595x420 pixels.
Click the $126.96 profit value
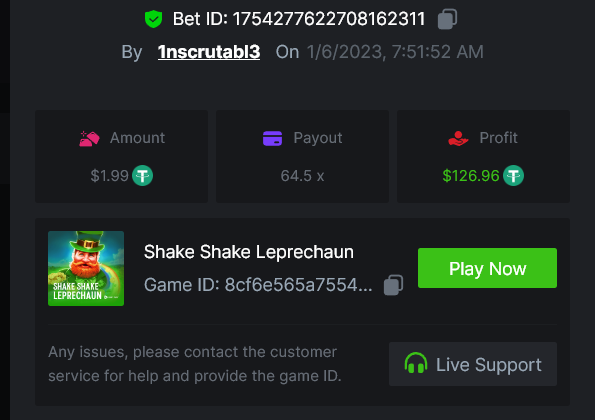click(471, 176)
